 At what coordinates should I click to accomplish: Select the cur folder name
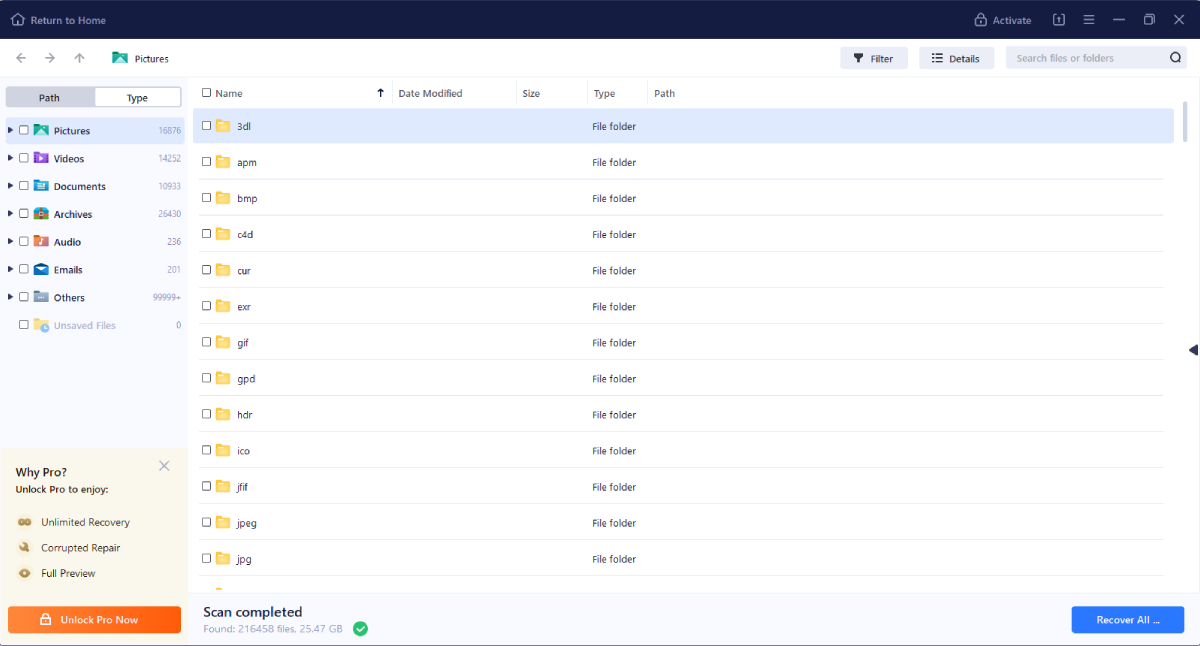click(244, 270)
